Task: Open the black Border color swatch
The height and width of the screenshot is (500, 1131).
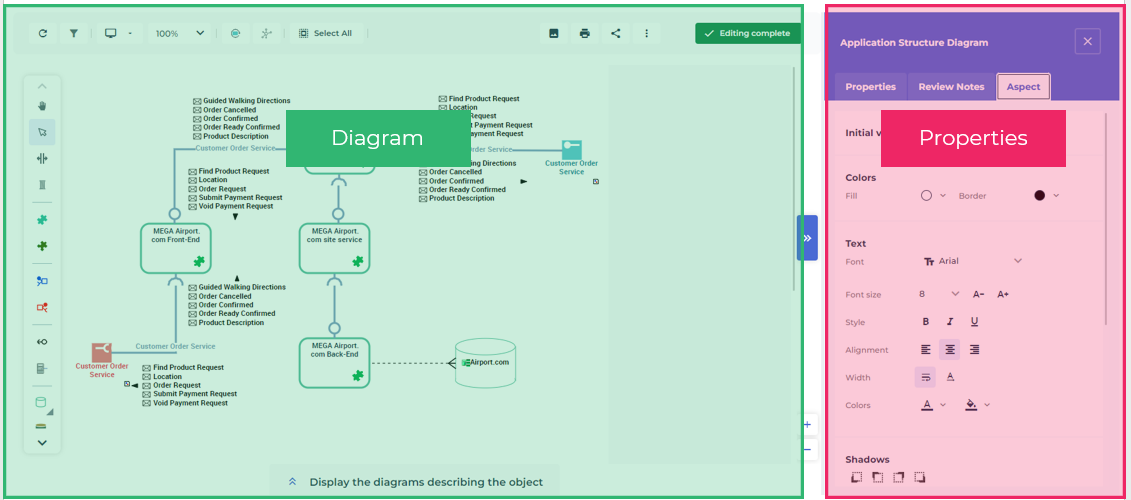Action: 1046,196
